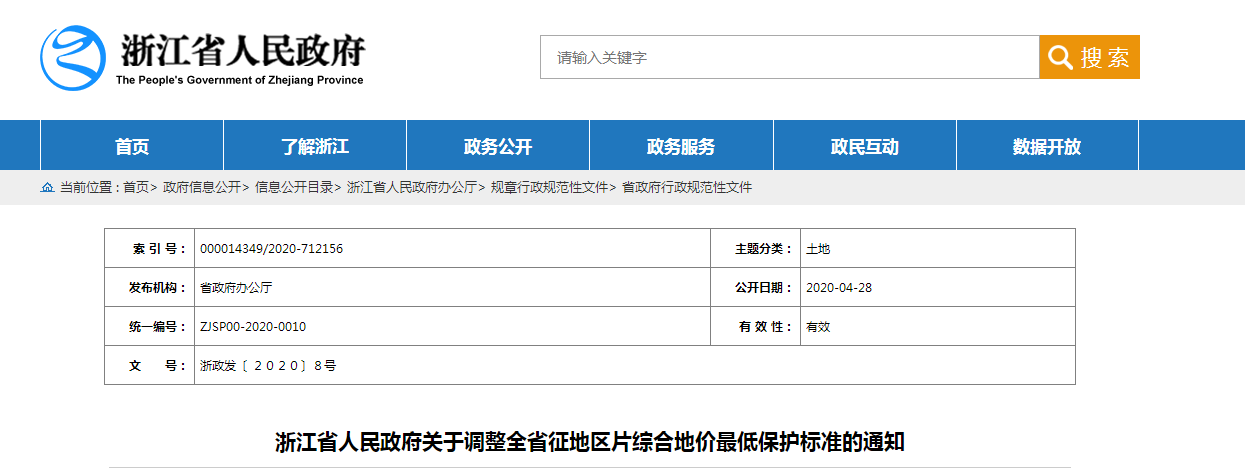
Task: Click 省政府行政规范性文件 breadcrumb link
Action: [687, 187]
